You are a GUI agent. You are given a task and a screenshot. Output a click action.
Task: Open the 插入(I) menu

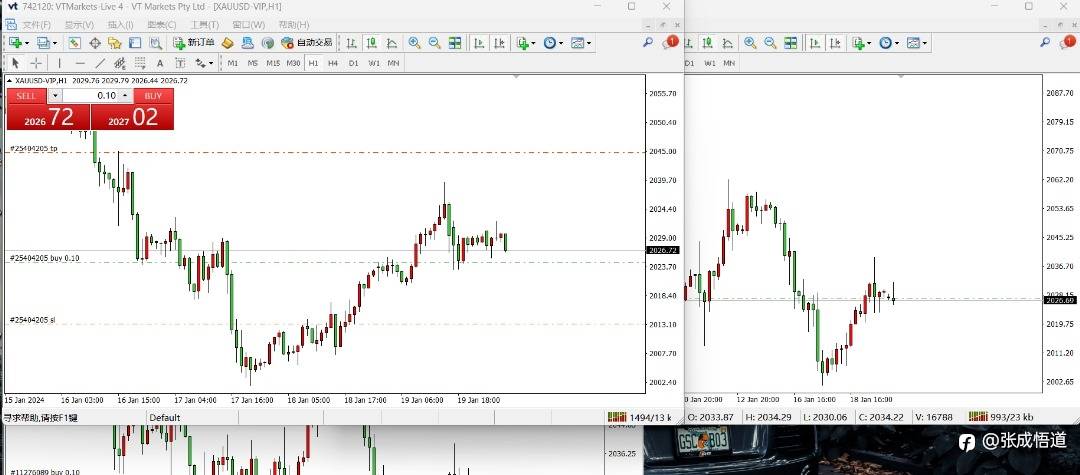(121, 25)
